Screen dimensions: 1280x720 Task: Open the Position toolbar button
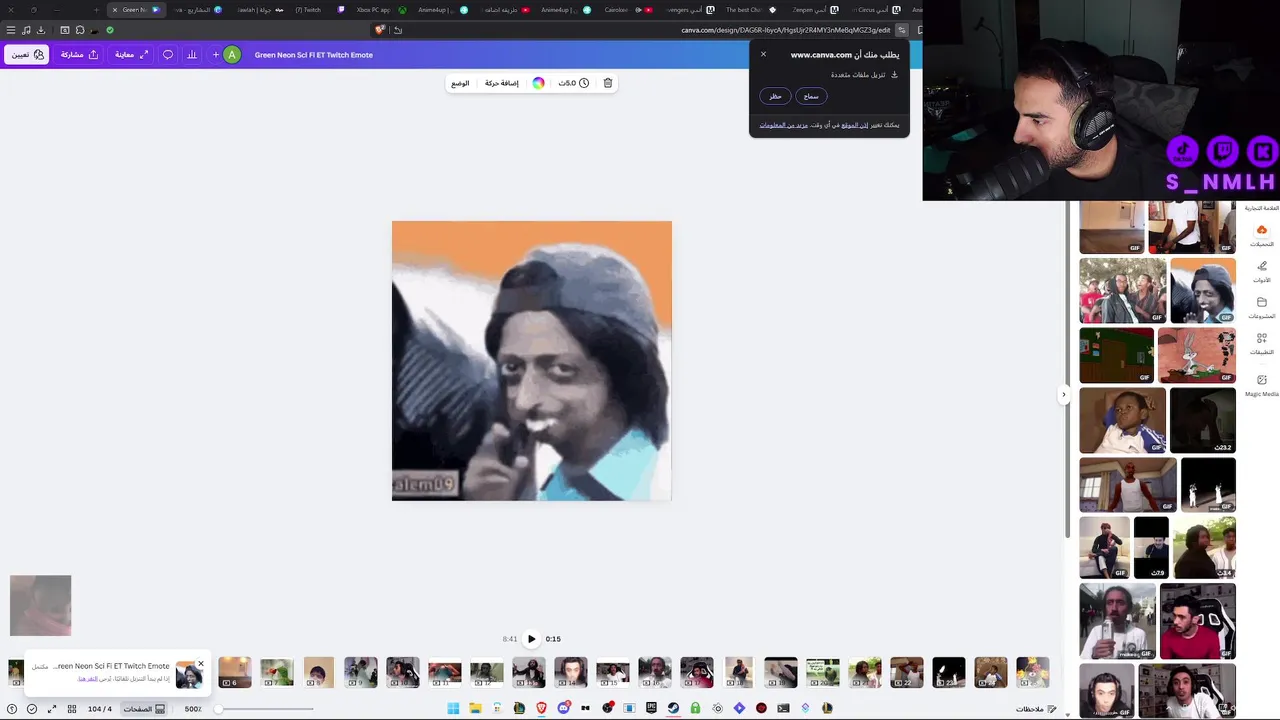(460, 83)
